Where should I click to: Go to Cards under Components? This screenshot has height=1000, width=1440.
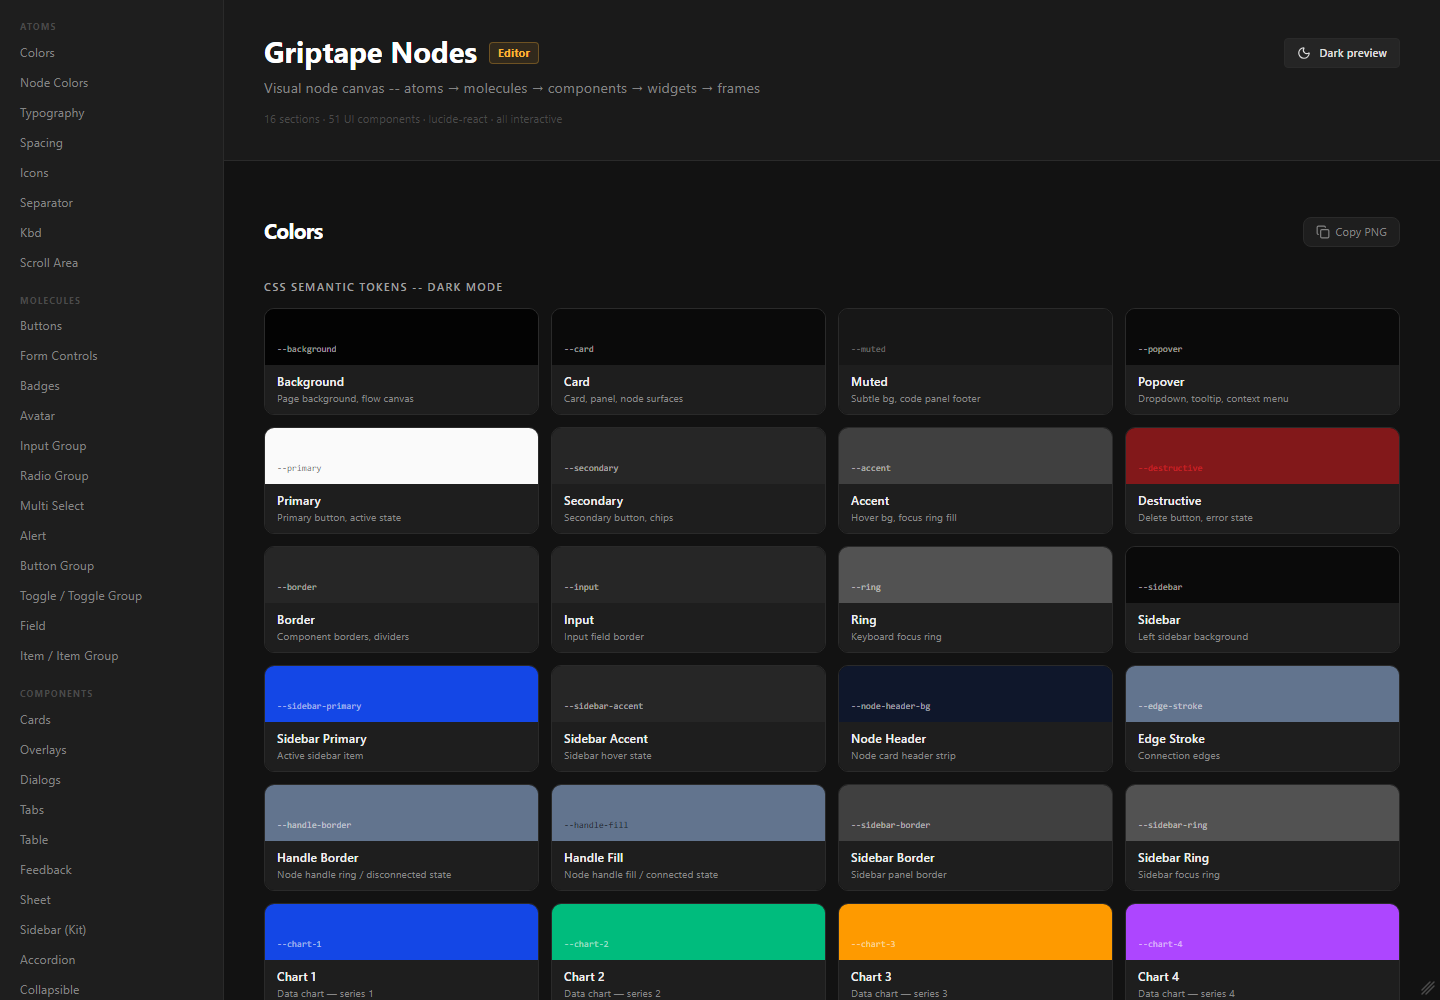(x=35, y=720)
